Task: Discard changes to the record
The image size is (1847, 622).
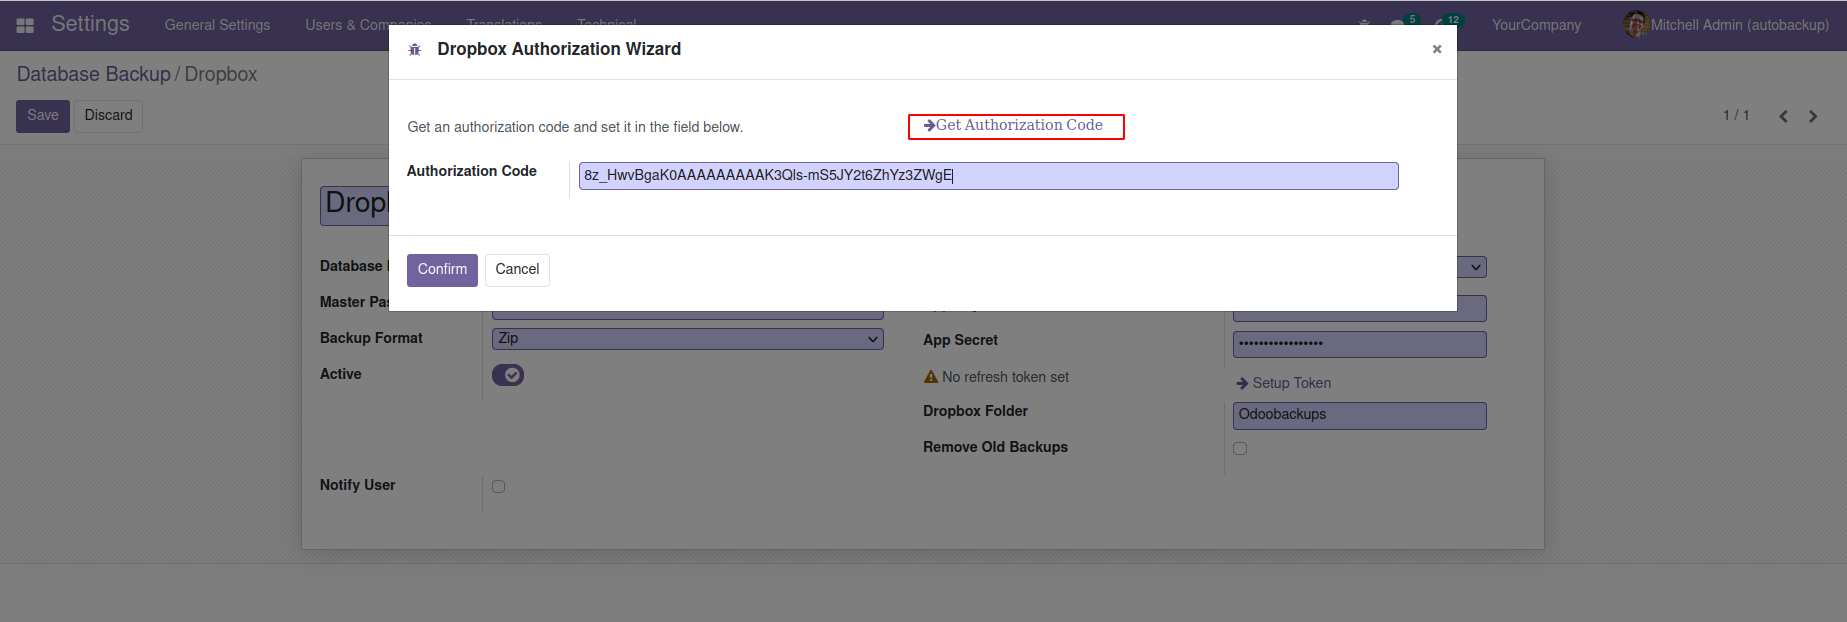Action: click(x=109, y=116)
